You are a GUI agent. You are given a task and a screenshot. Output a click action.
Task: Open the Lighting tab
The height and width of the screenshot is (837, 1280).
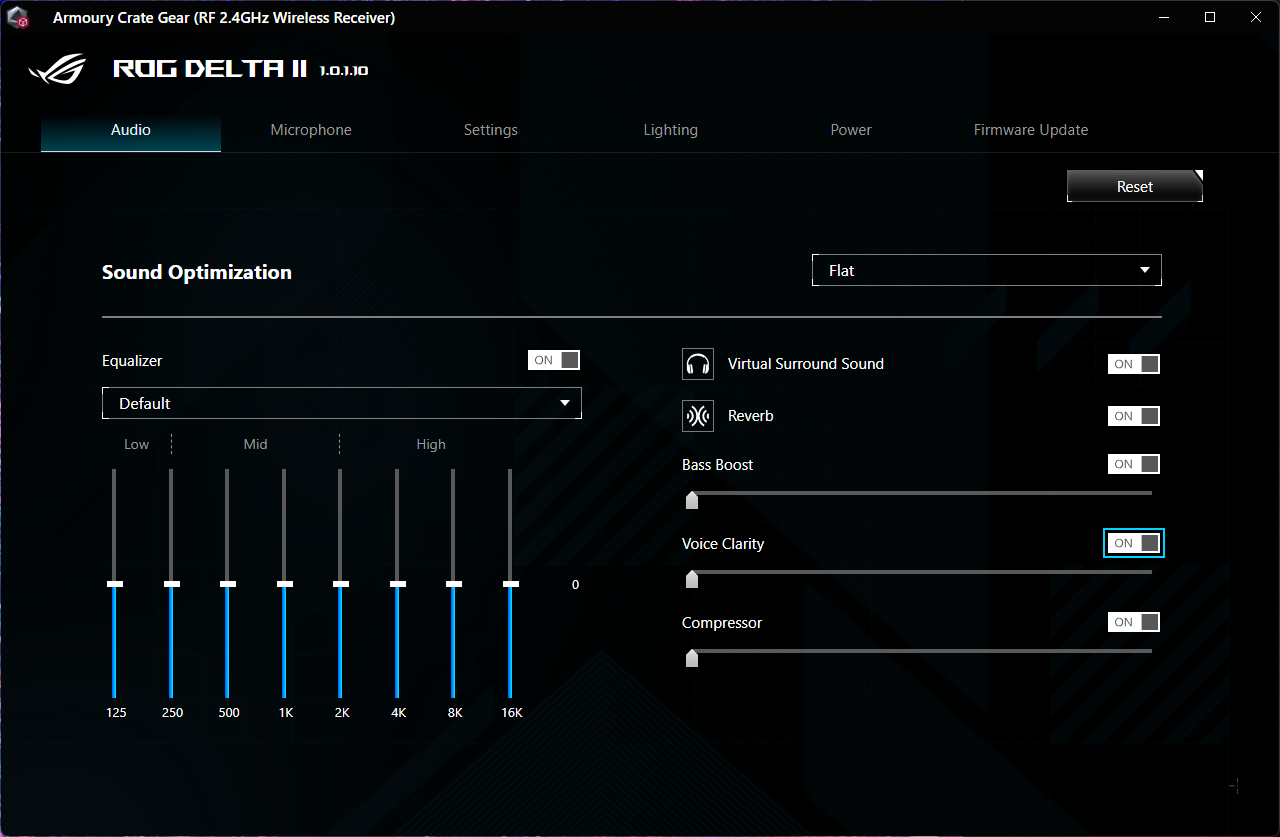click(671, 130)
